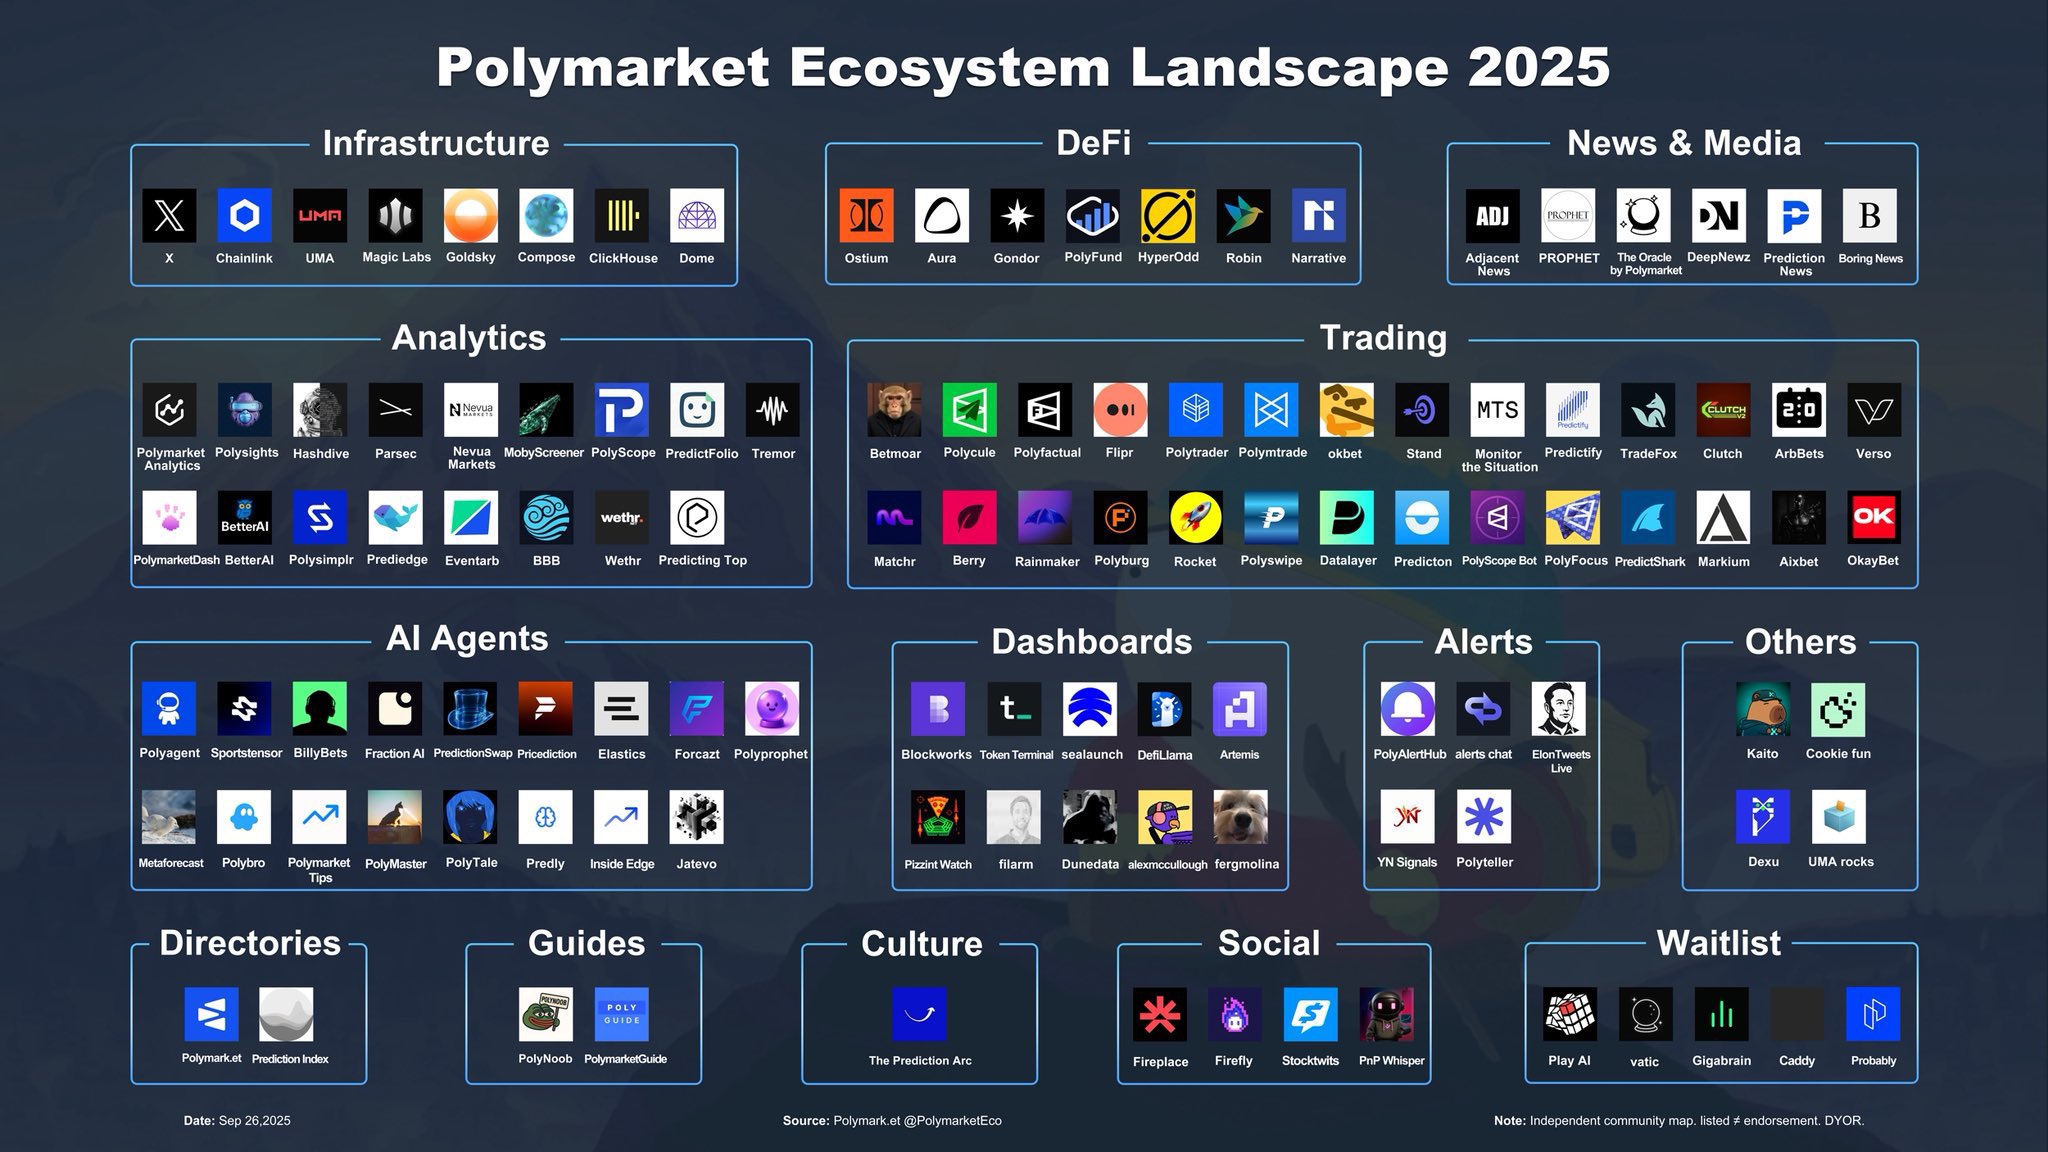This screenshot has height=1152, width=2048.
Task: Click the Polymark.et link in Directories
Action: [211, 1013]
